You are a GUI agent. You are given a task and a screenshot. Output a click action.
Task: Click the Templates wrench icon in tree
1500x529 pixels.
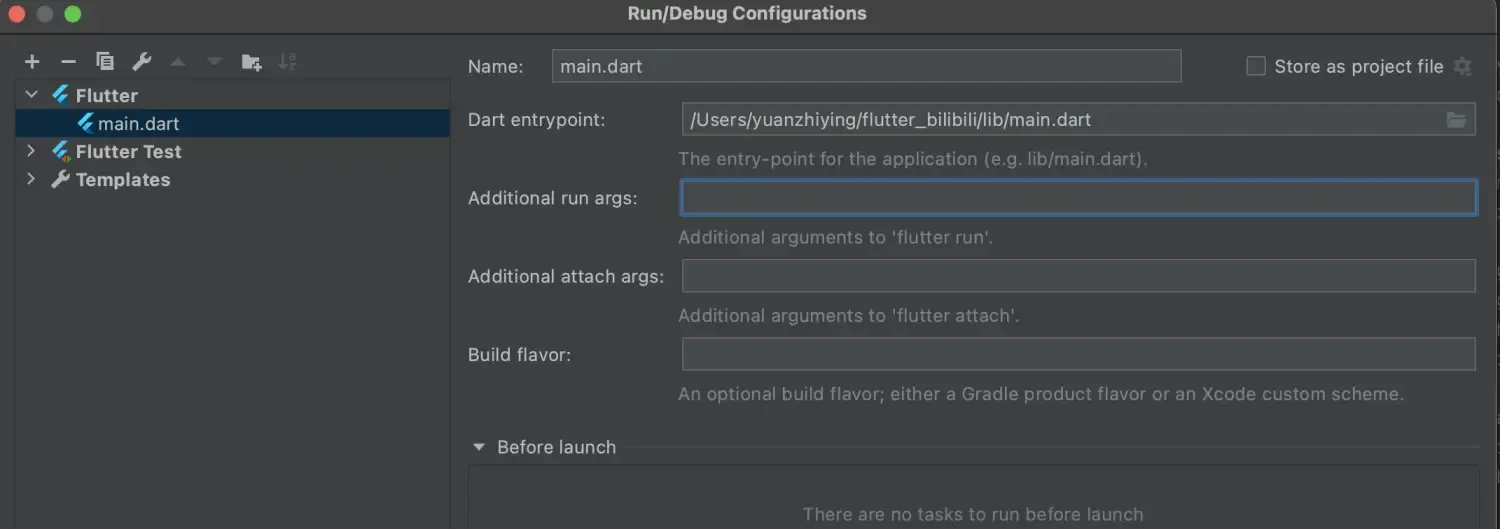pyautogui.click(x=61, y=180)
